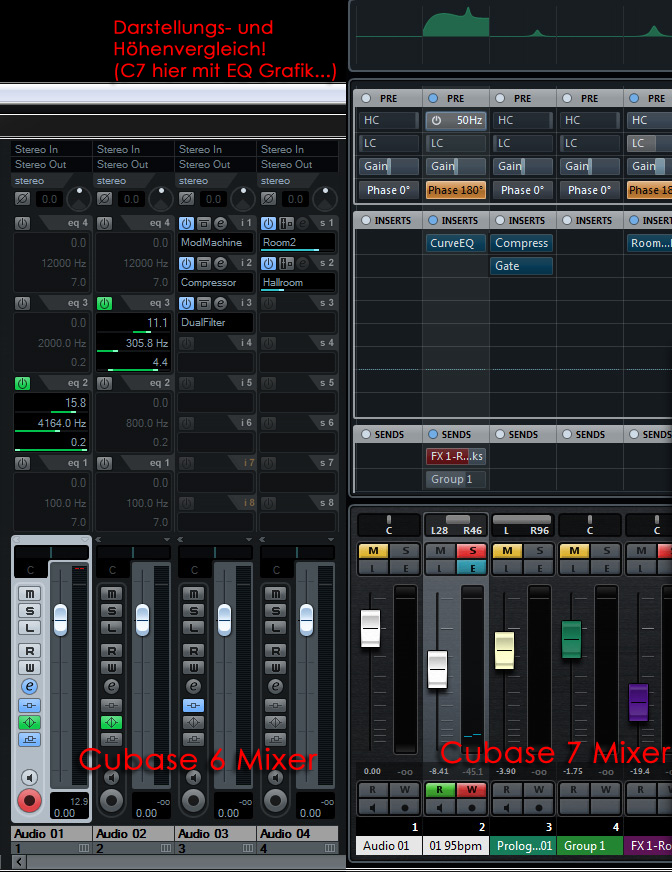Click Compress insert in Cubase 7 channel 3
Screen dimensions: 672x872
[522, 243]
